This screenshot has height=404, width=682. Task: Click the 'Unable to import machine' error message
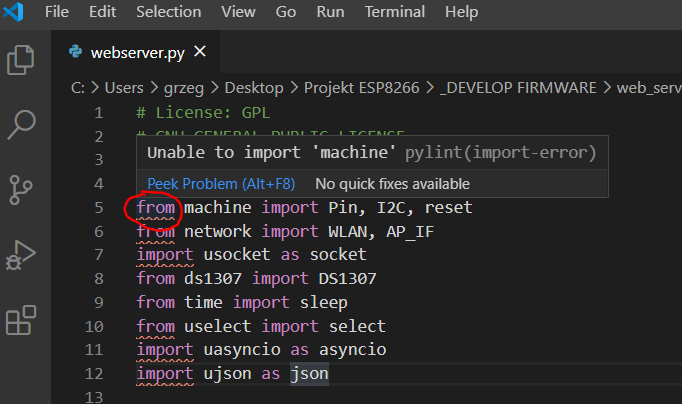[271, 153]
